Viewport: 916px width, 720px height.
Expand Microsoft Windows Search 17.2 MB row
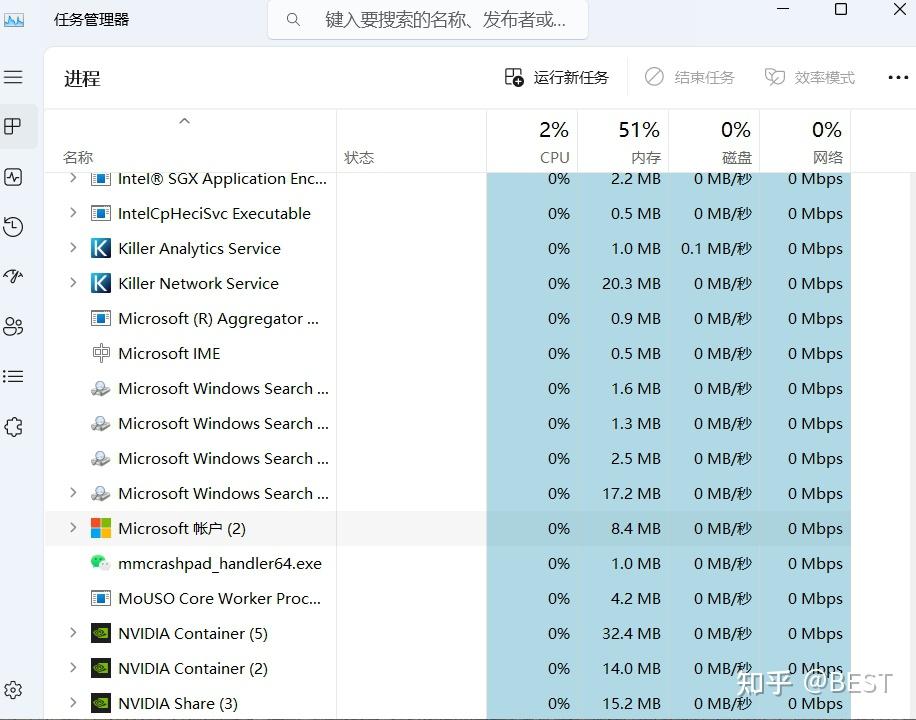(73, 493)
